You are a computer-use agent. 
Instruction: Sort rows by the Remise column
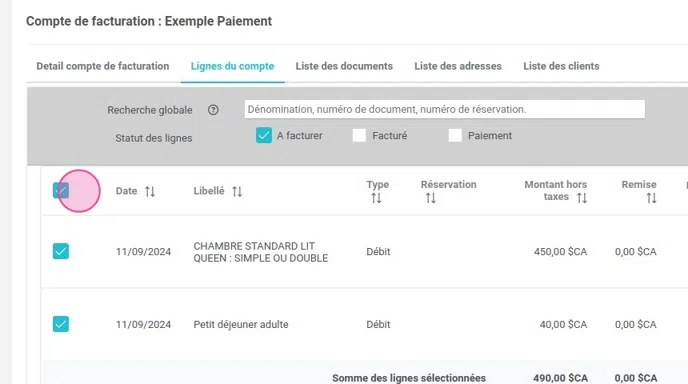tap(652, 198)
